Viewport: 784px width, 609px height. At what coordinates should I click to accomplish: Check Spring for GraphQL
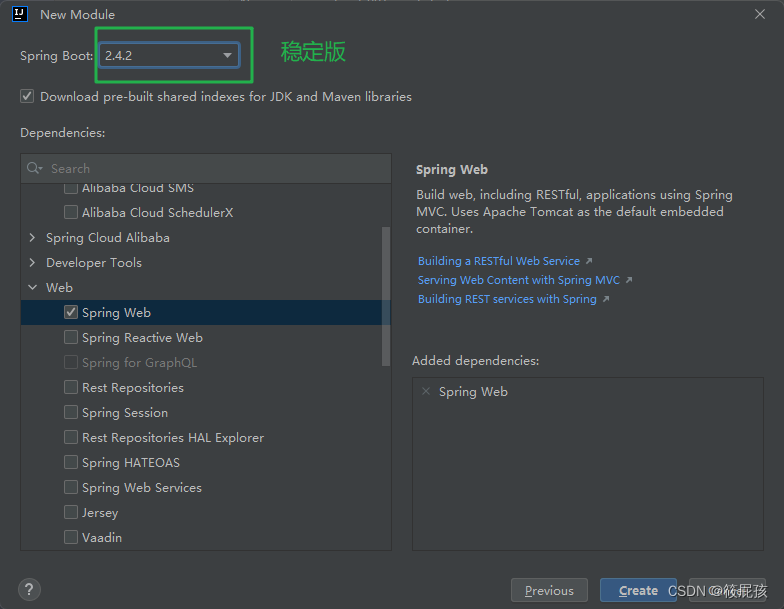[71, 362]
